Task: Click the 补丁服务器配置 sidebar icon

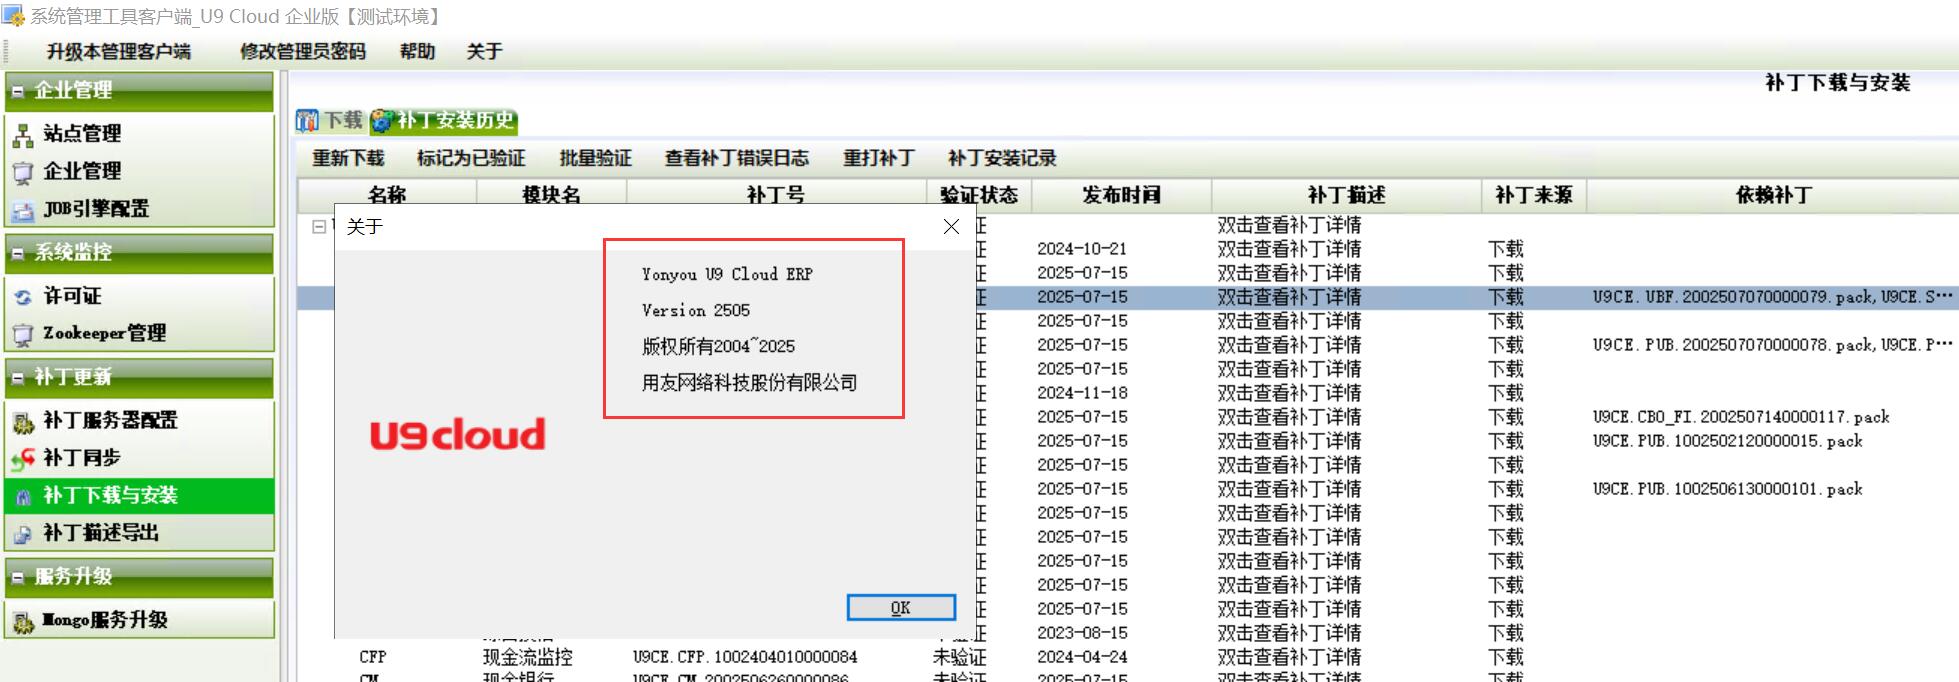Action: (23, 422)
